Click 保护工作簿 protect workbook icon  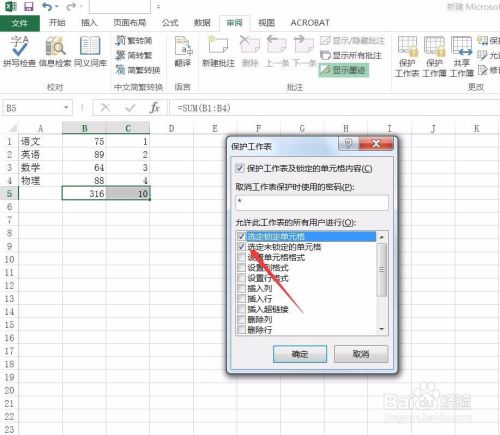[x=434, y=57]
